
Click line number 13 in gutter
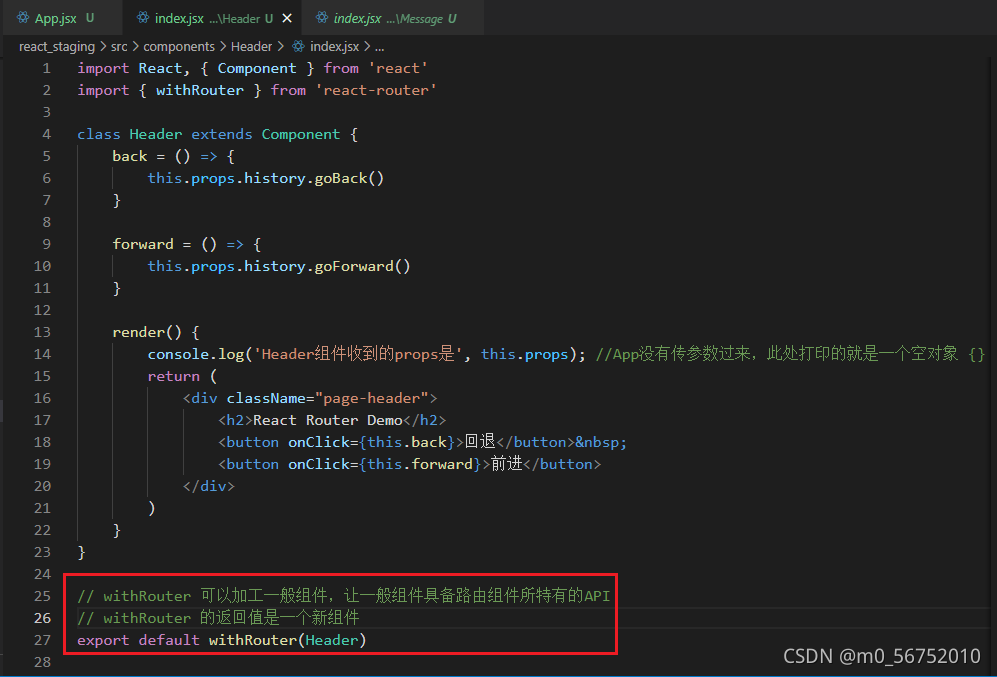click(42, 332)
